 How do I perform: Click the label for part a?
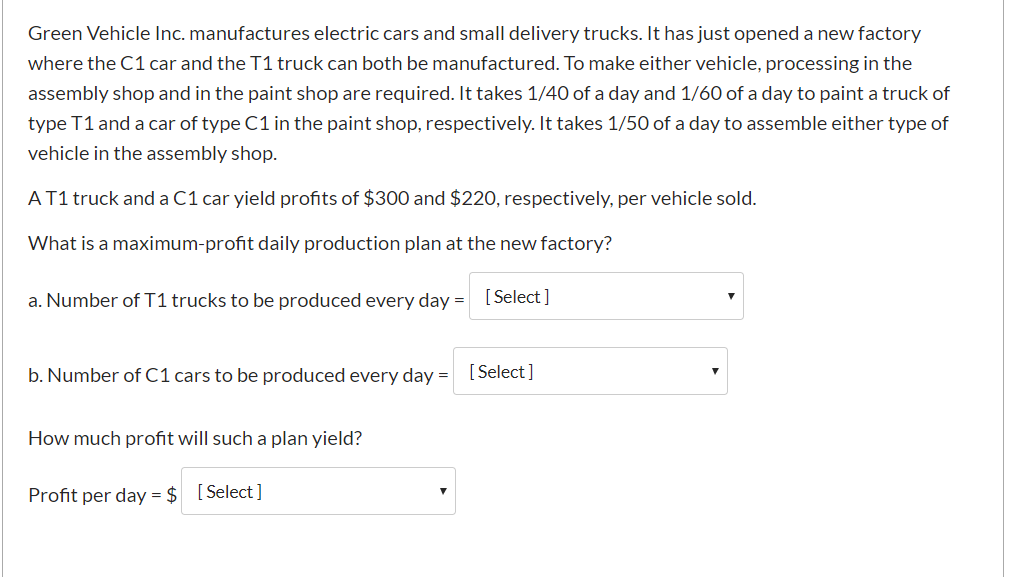click(x=244, y=299)
